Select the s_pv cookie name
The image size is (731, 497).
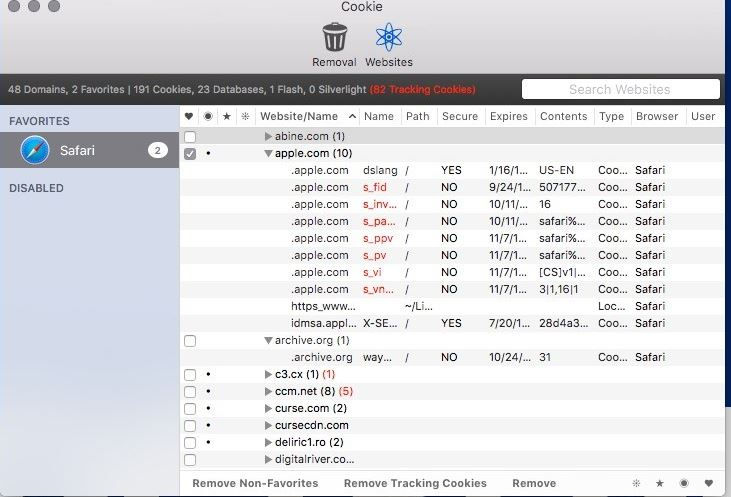[x=374, y=255]
